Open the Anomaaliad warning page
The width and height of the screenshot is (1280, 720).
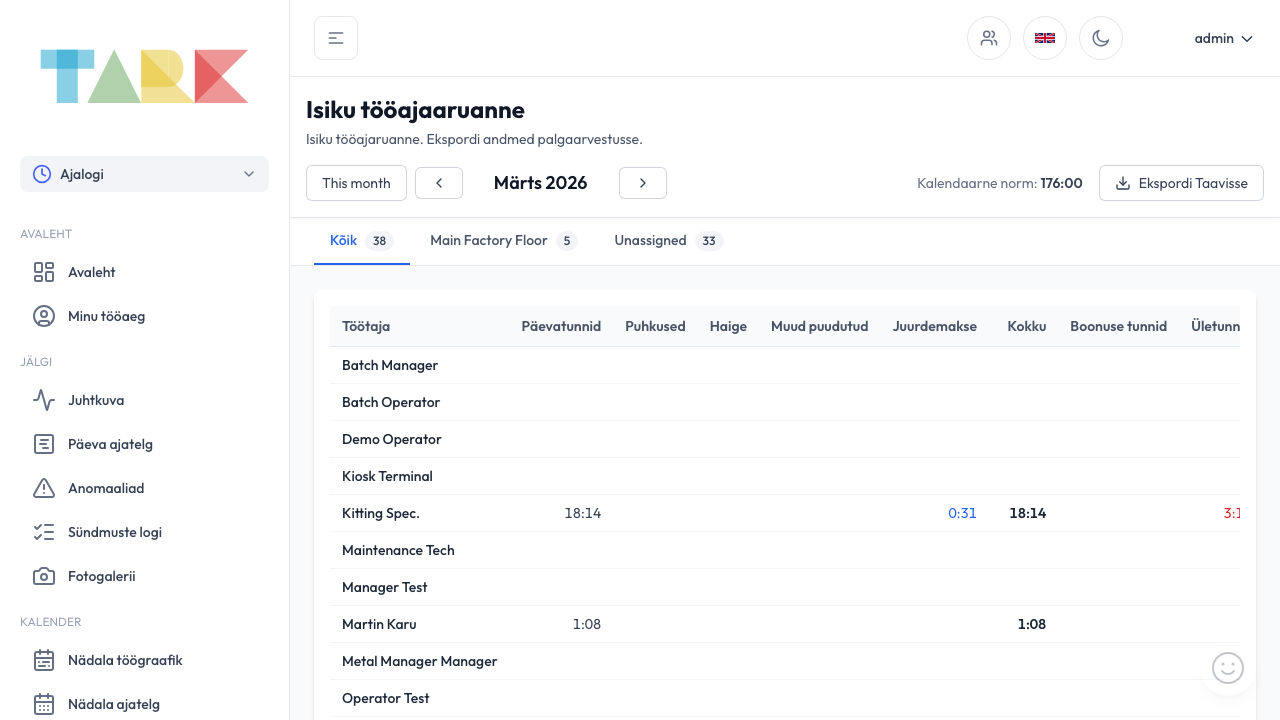(x=106, y=488)
